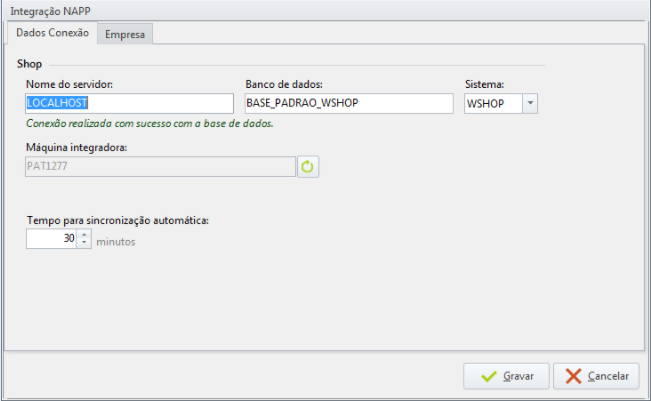Image resolution: width=651 pixels, height=401 pixels.
Task: Switch to the Empresa tab
Action: [x=125, y=34]
